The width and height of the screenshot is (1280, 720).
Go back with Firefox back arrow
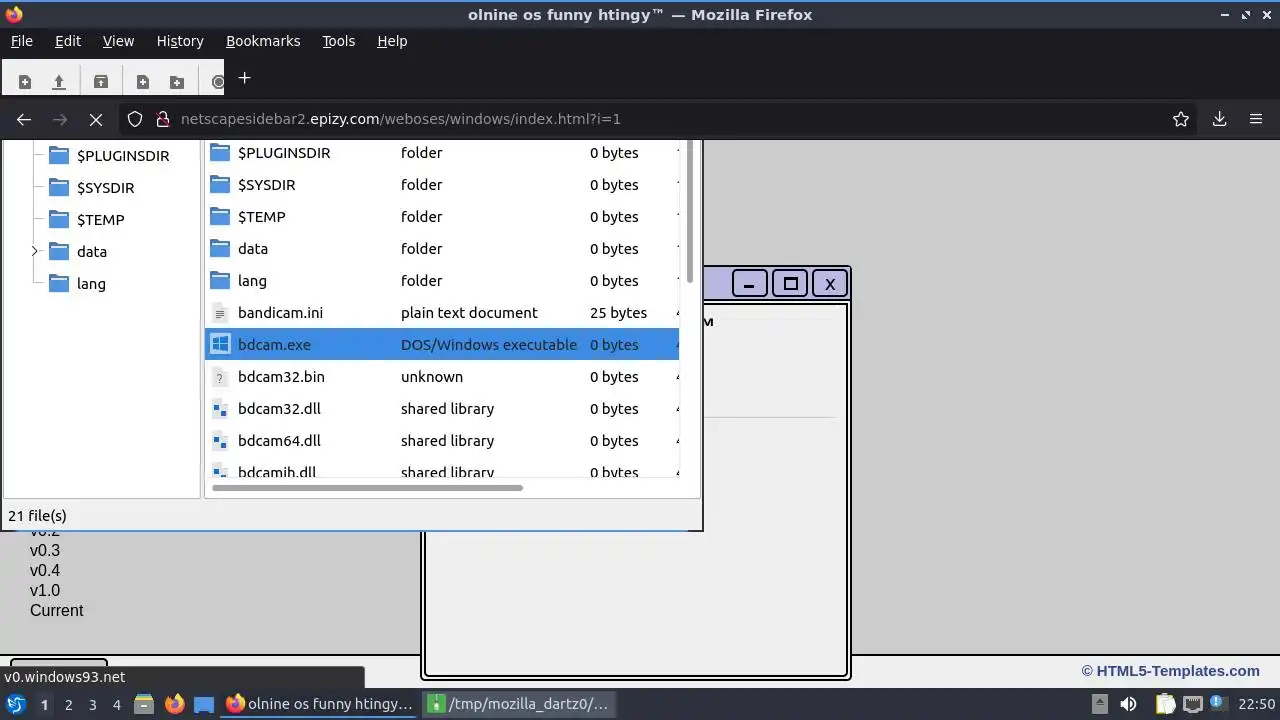[x=24, y=119]
